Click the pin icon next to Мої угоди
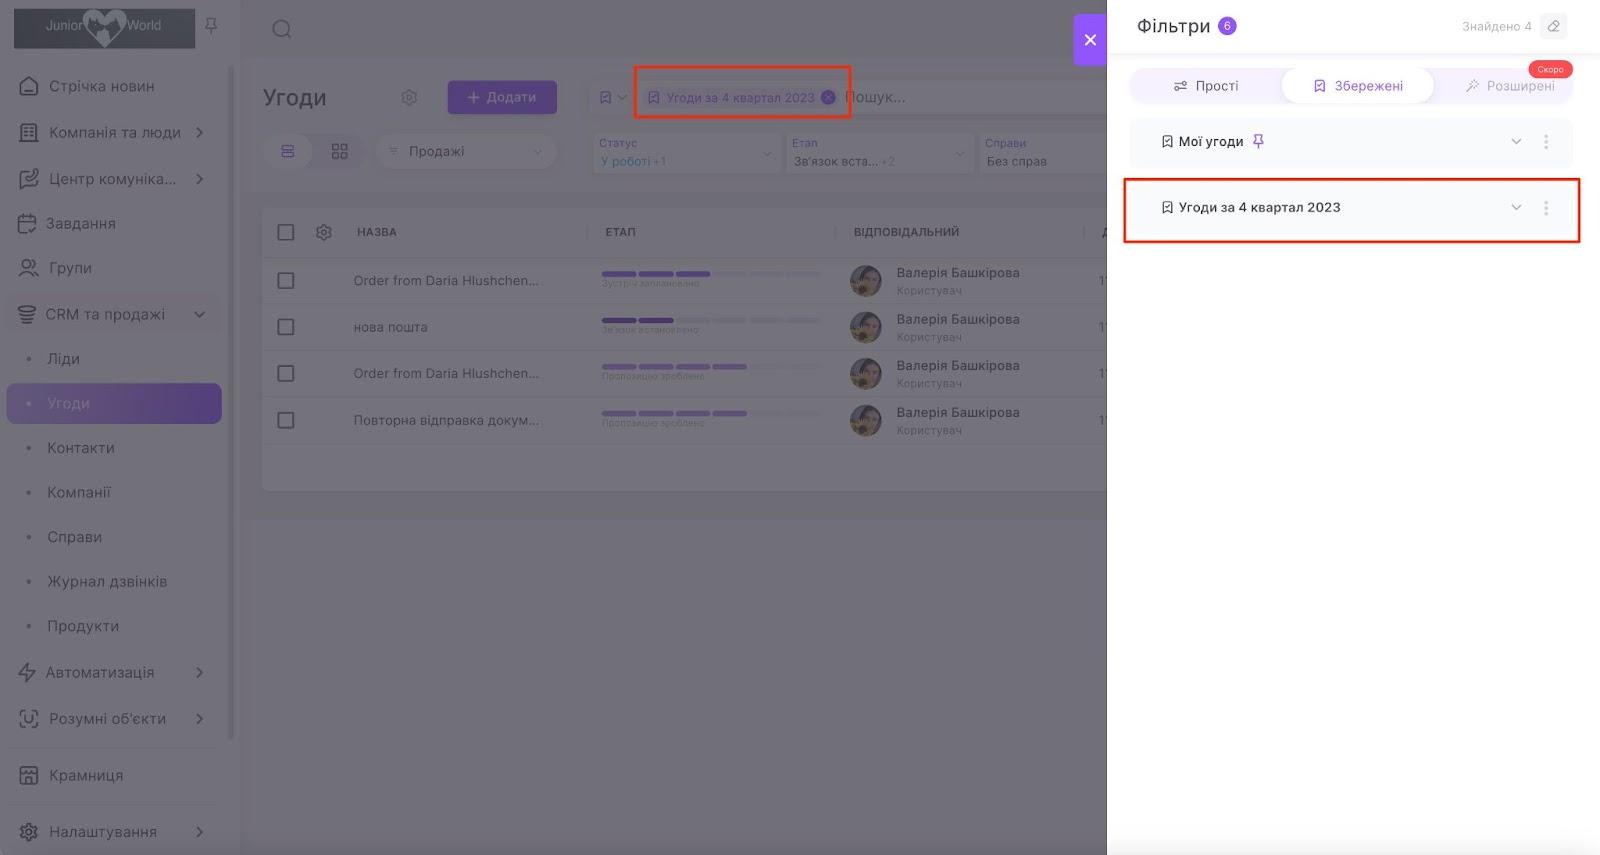This screenshot has height=855, width=1600. click(x=1258, y=142)
